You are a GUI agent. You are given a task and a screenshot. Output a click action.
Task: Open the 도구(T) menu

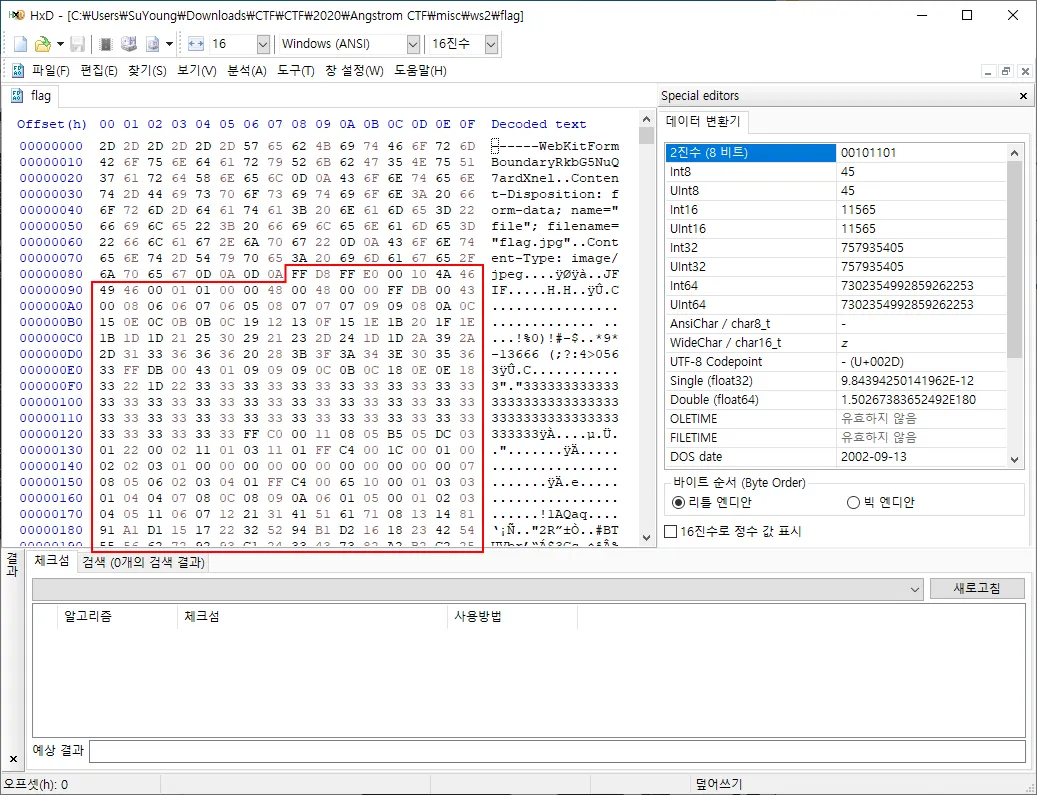pos(296,71)
